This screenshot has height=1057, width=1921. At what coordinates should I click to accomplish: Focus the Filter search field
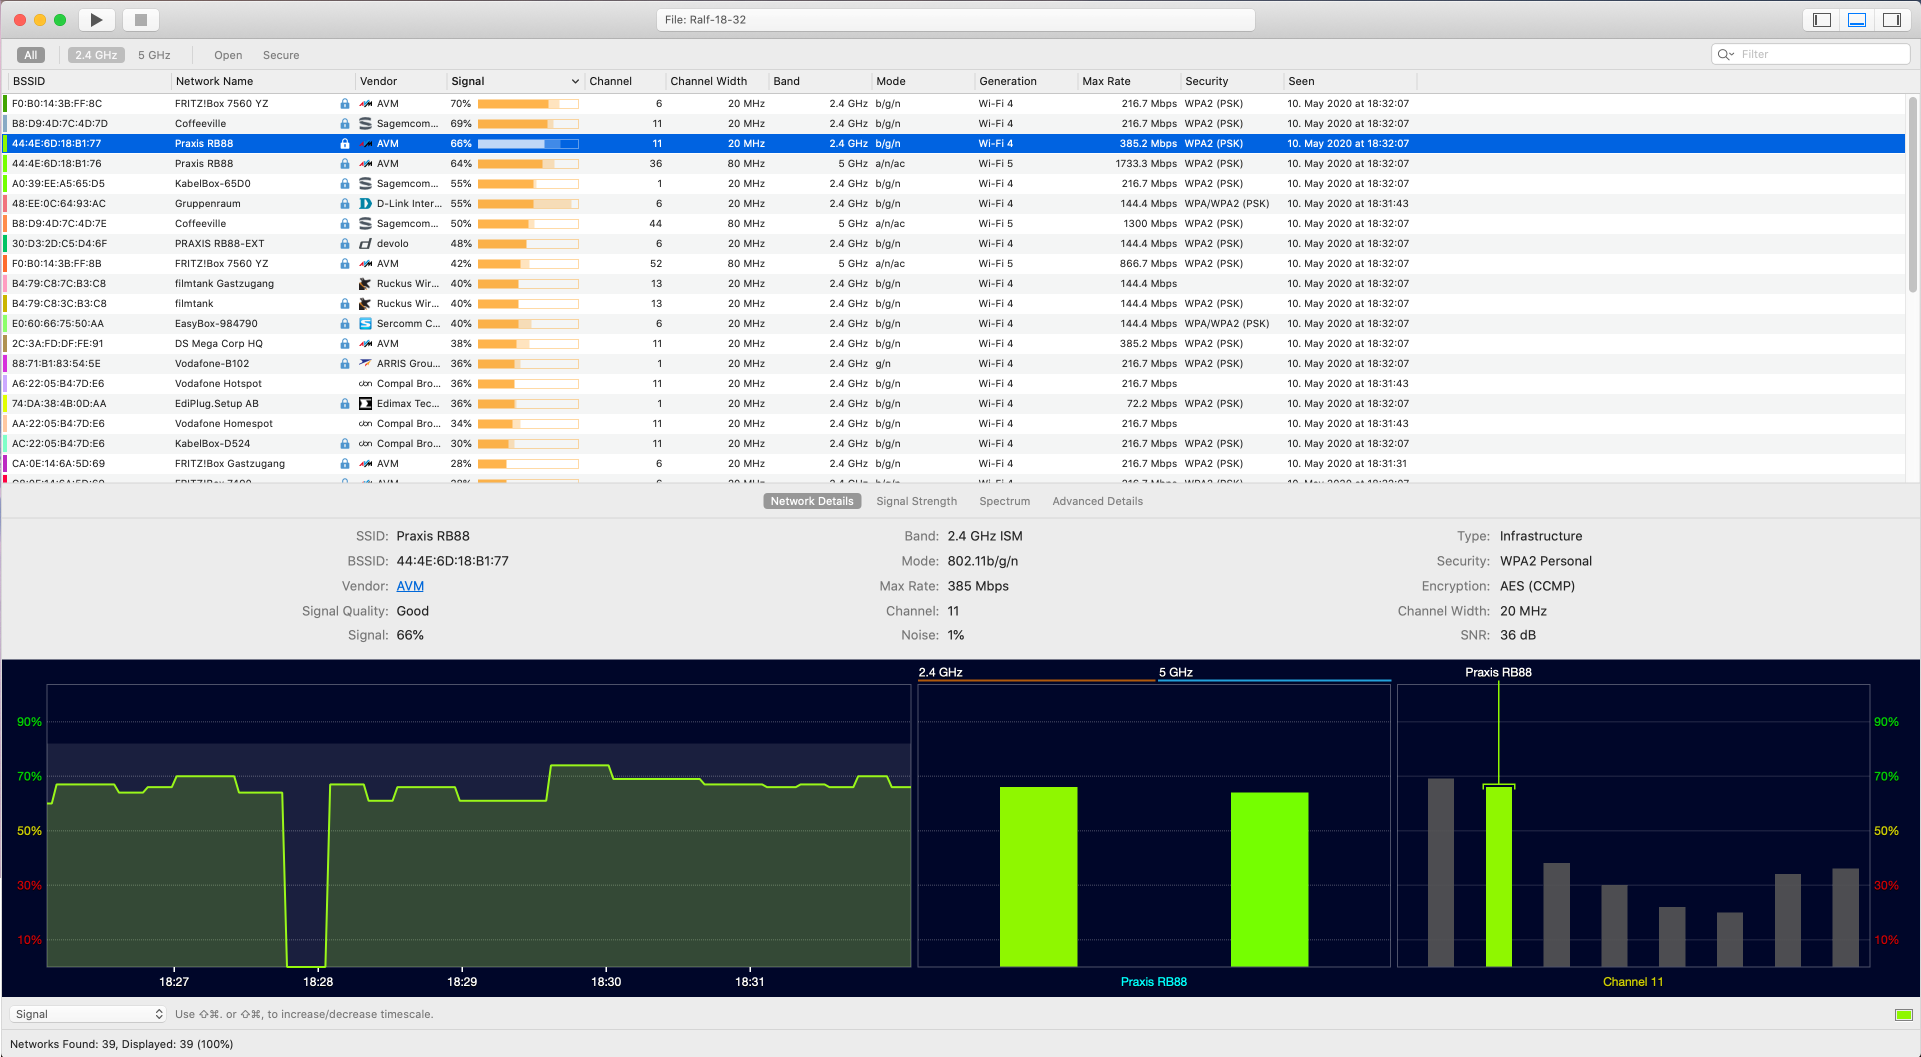click(1812, 55)
